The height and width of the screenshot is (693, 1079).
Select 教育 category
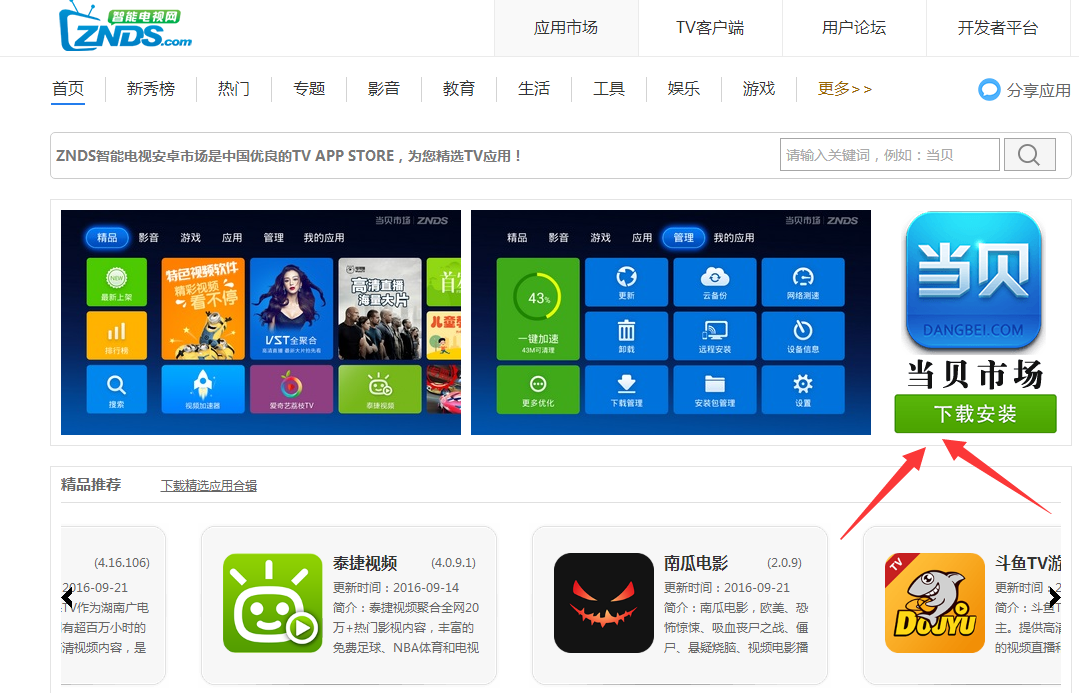click(x=459, y=89)
